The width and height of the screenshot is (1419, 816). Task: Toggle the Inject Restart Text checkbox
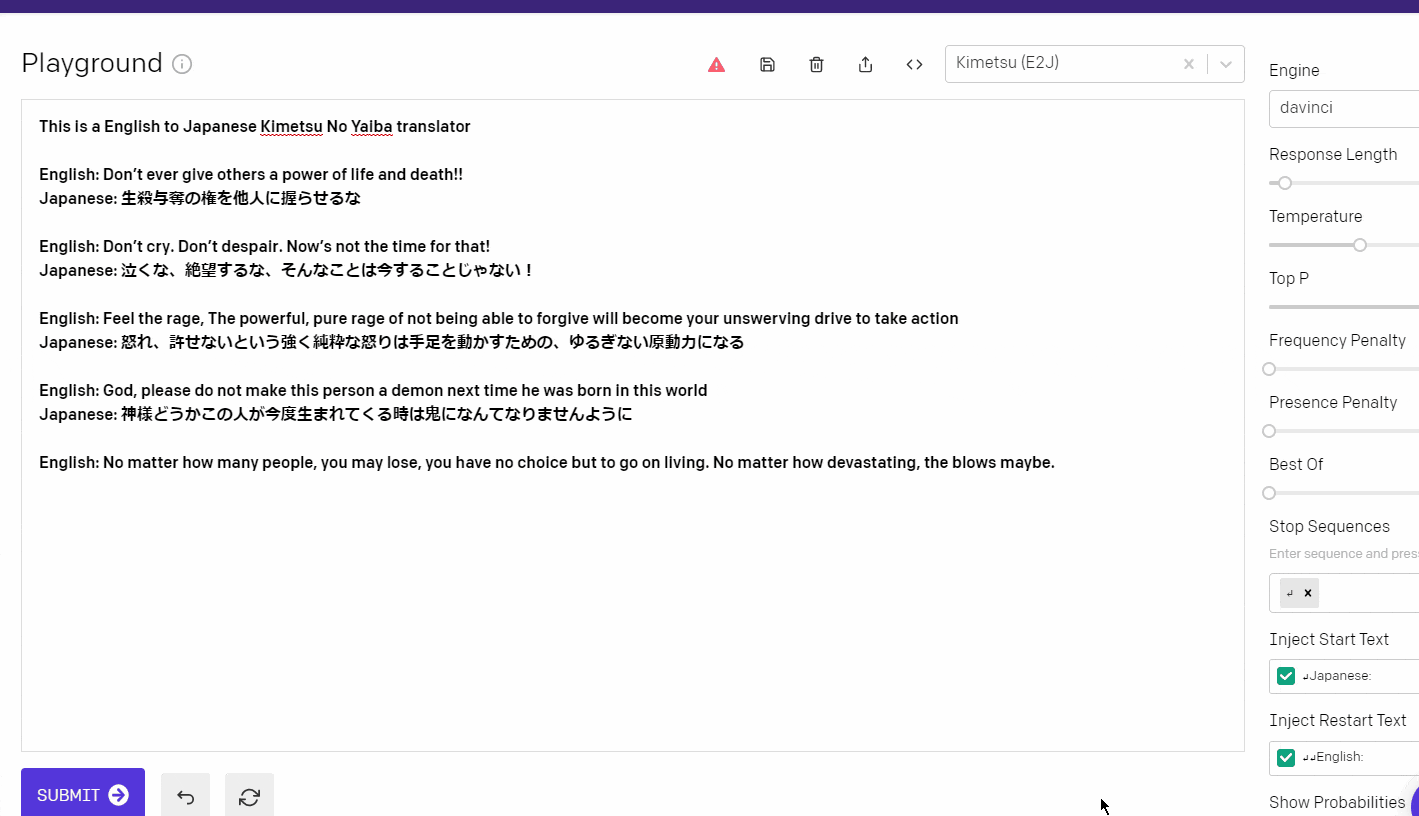(x=1286, y=757)
